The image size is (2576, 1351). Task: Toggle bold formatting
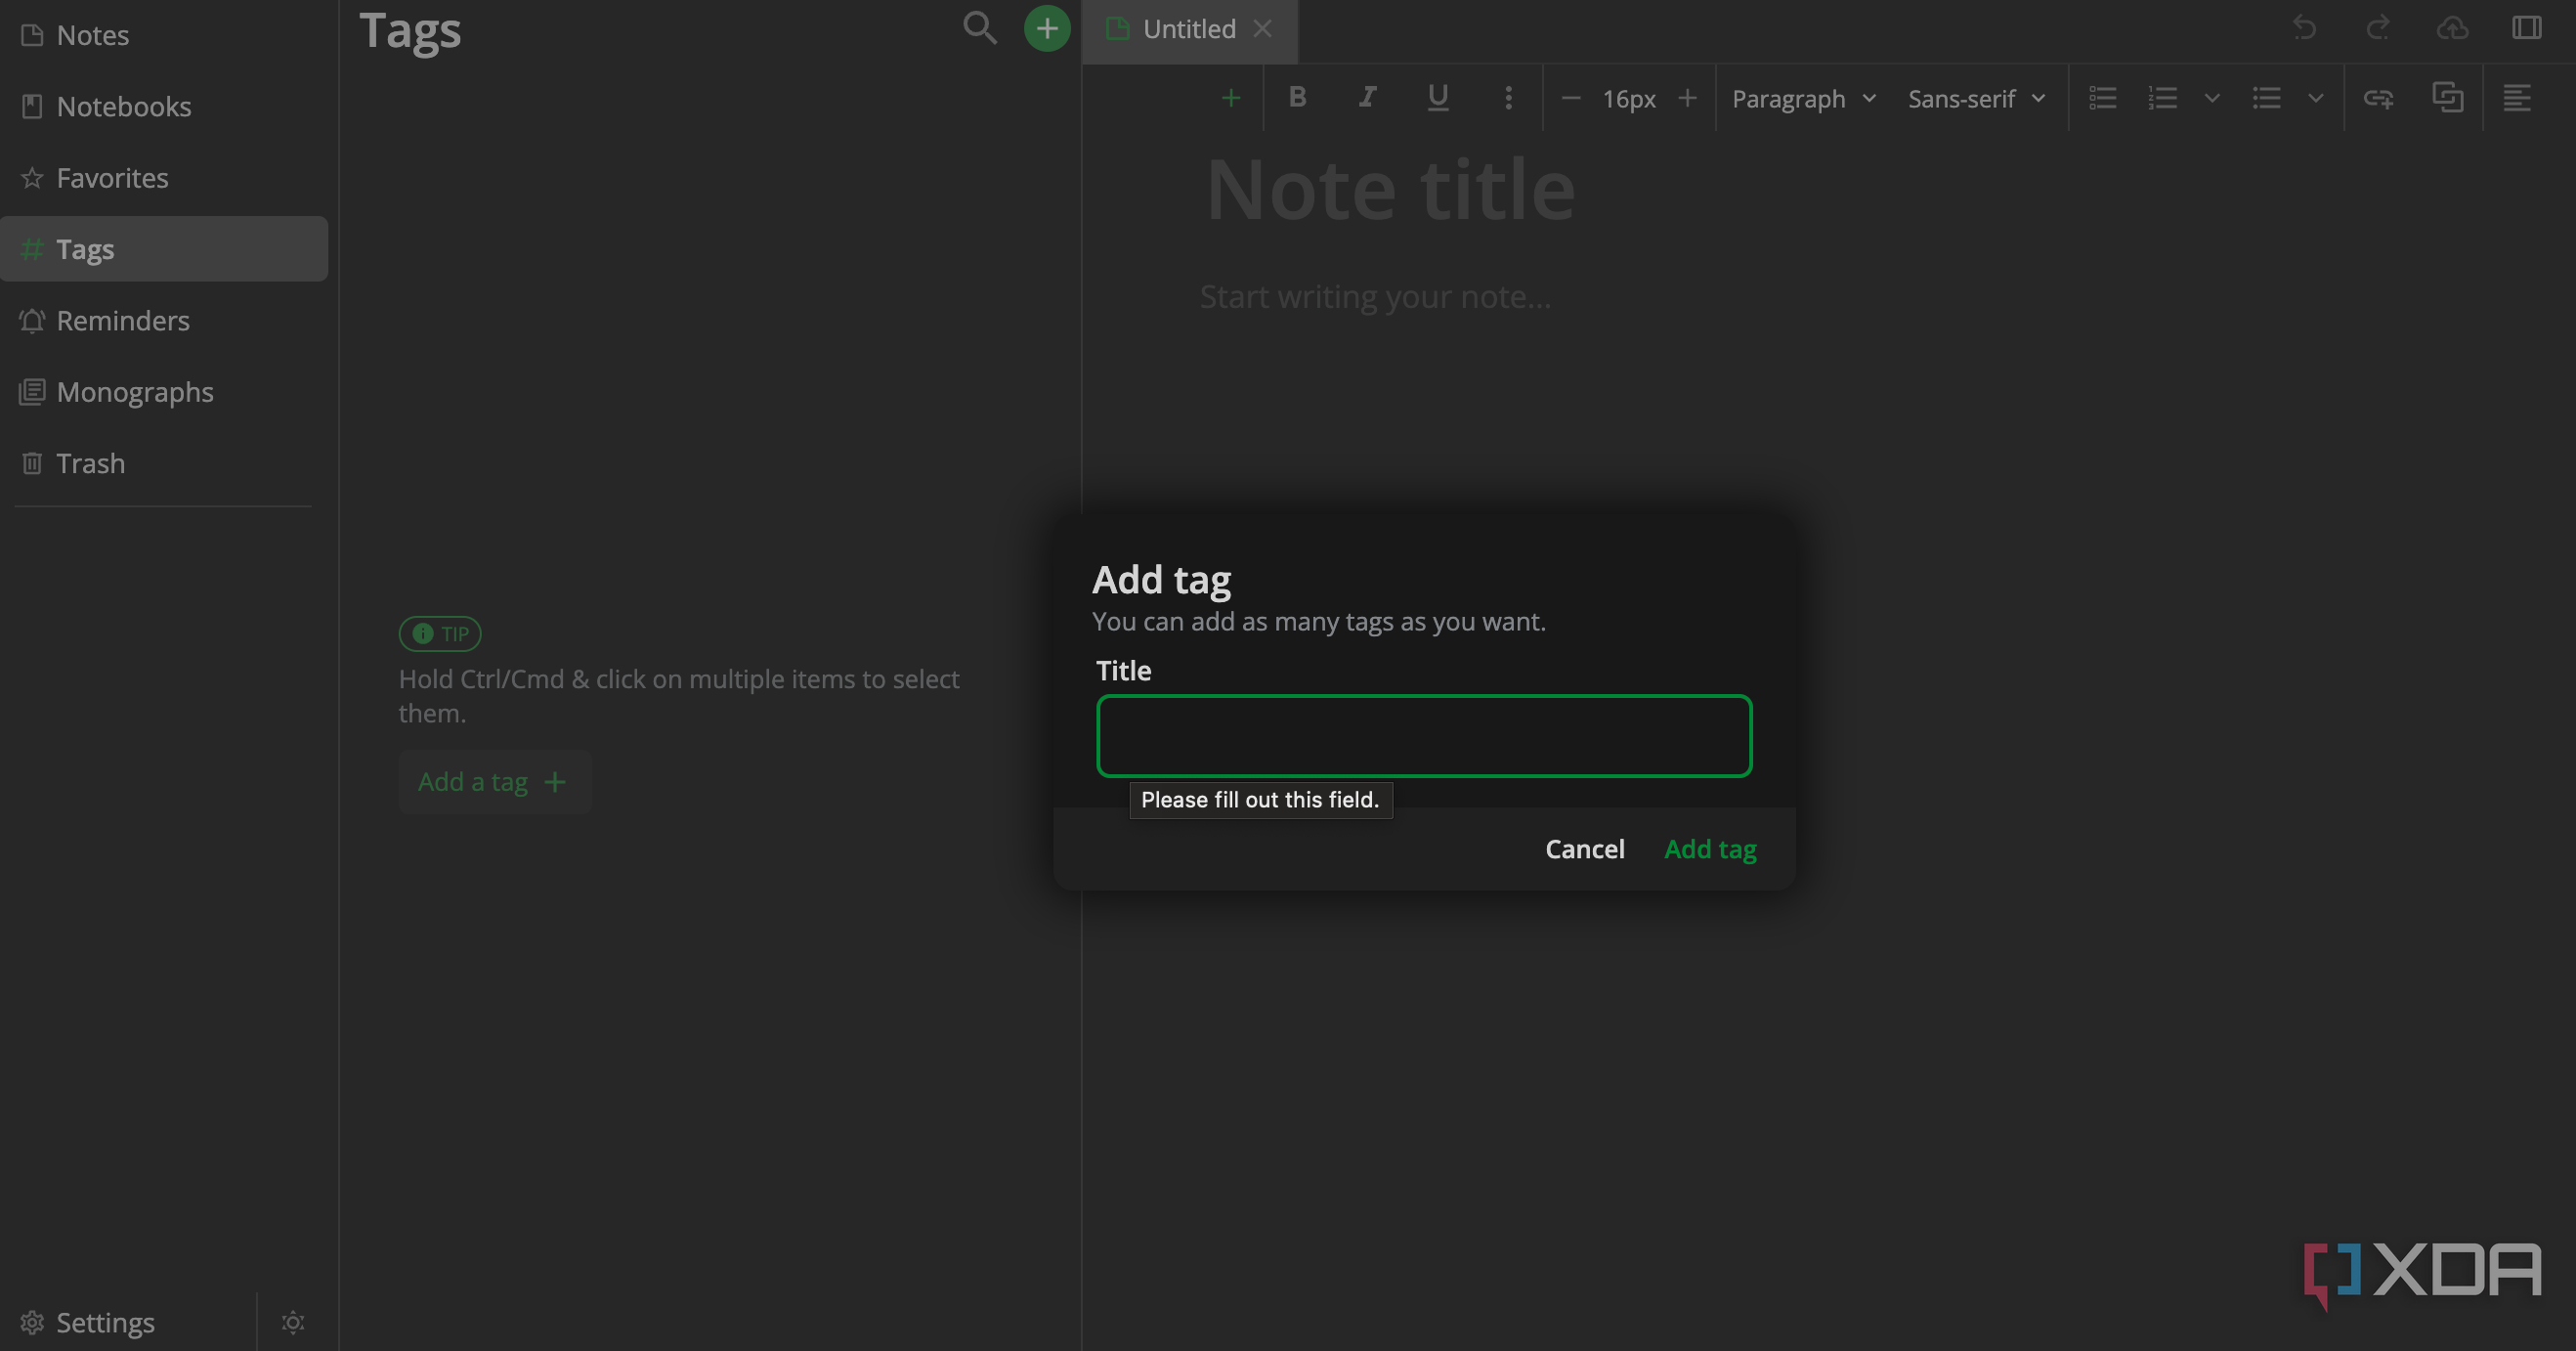click(x=1297, y=98)
